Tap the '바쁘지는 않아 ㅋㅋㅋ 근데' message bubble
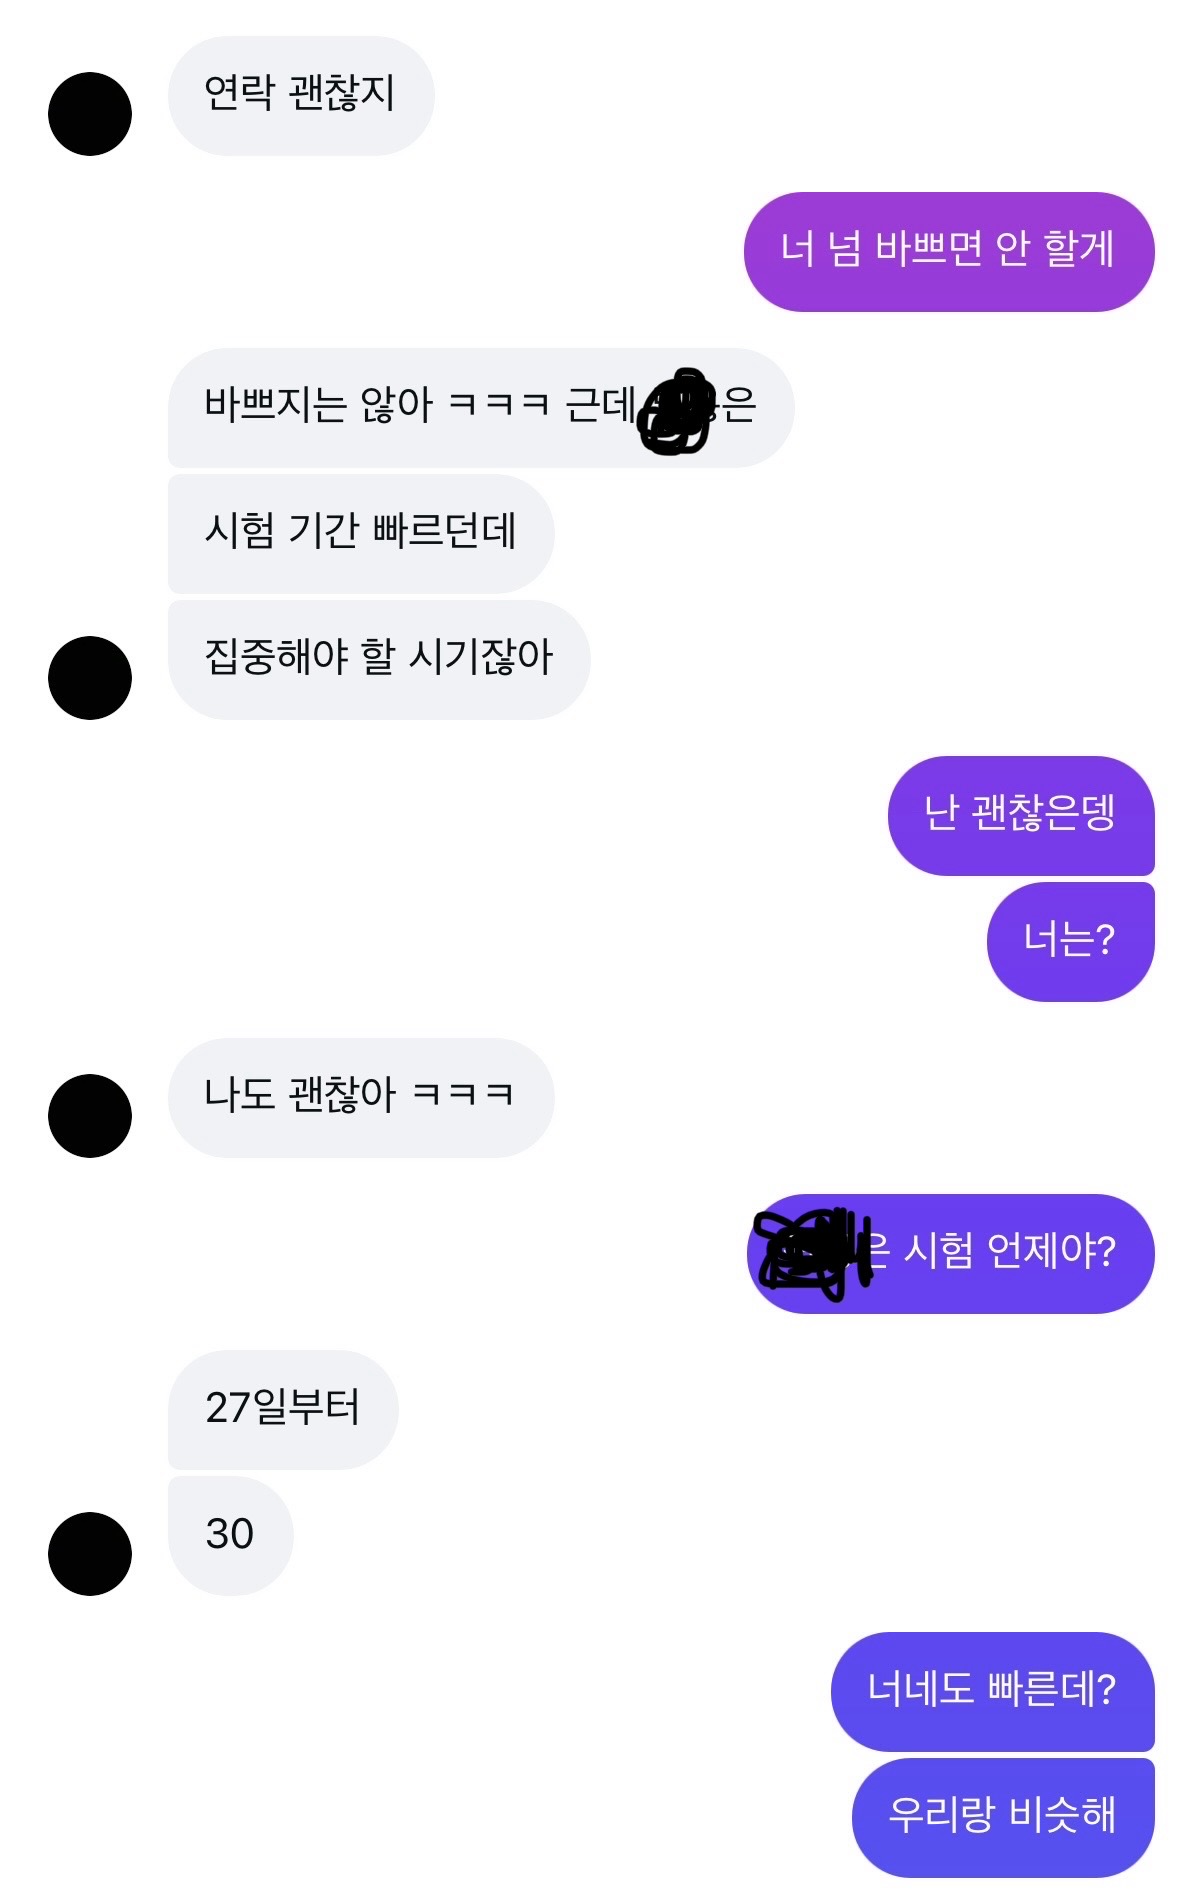 tap(481, 408)
